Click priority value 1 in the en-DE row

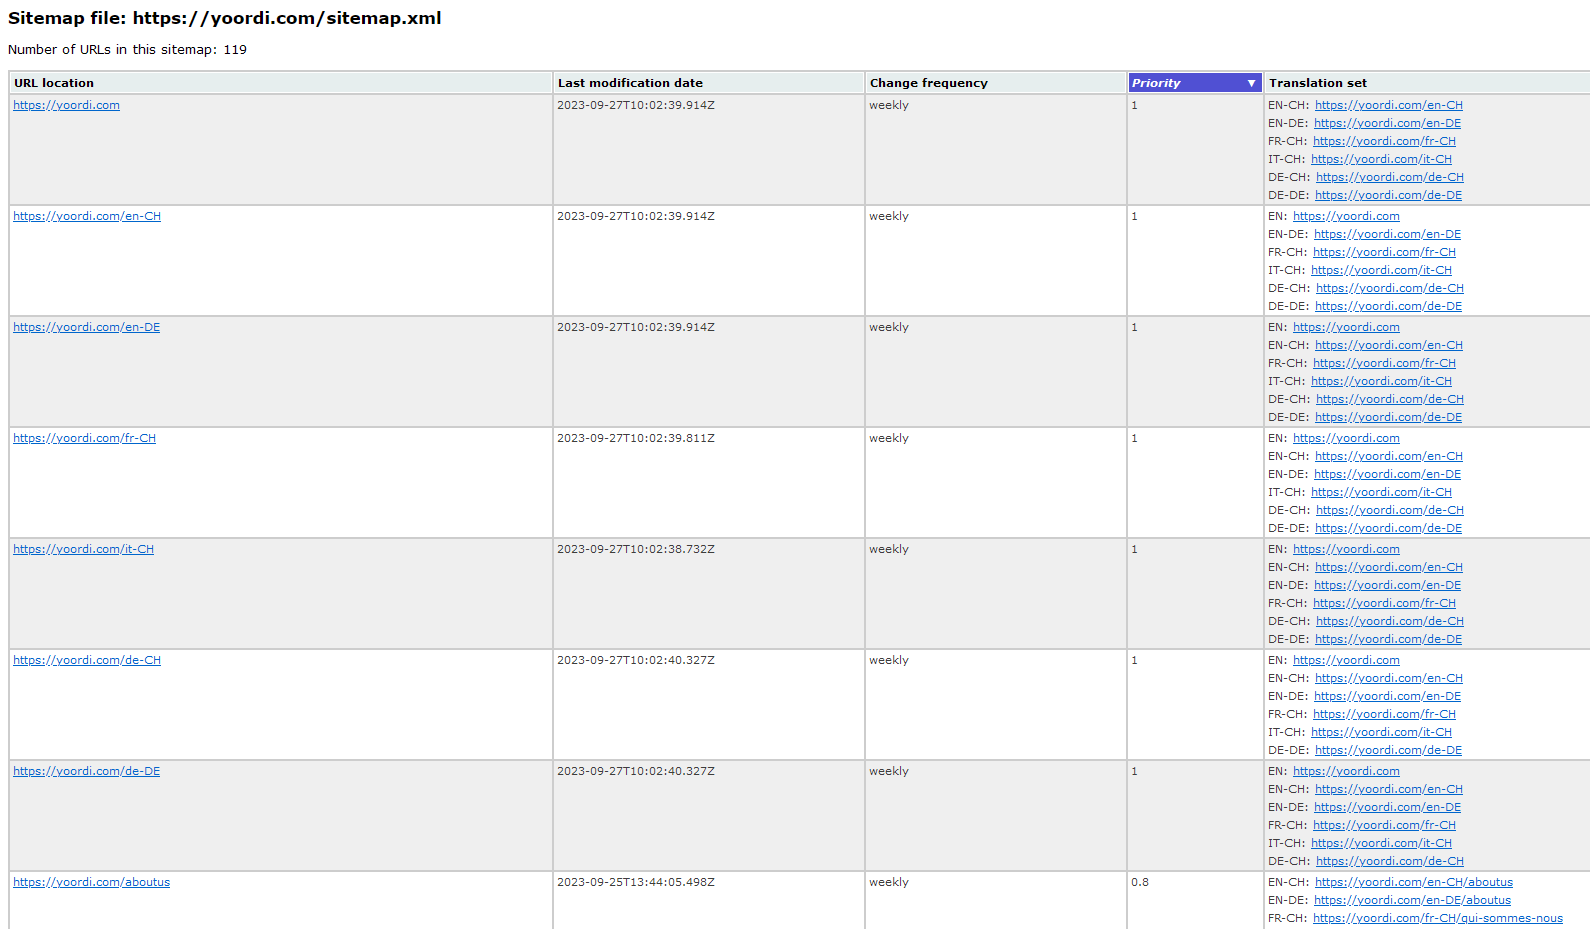coord(1134,327)
